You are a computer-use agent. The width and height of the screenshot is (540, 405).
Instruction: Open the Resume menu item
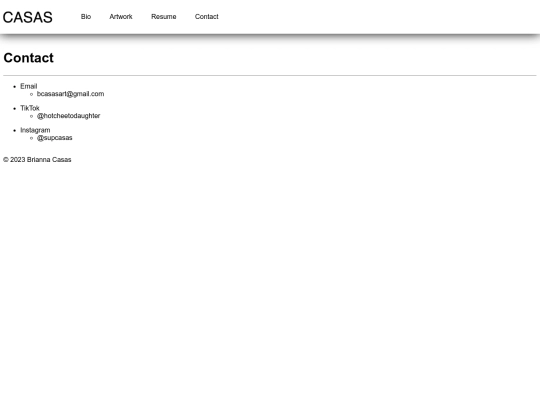point(164,17)
